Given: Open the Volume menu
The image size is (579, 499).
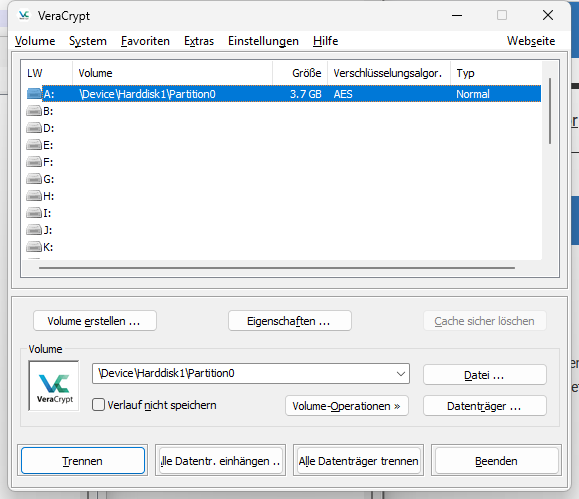Looking at the screenshot, I should pos(35,41).
